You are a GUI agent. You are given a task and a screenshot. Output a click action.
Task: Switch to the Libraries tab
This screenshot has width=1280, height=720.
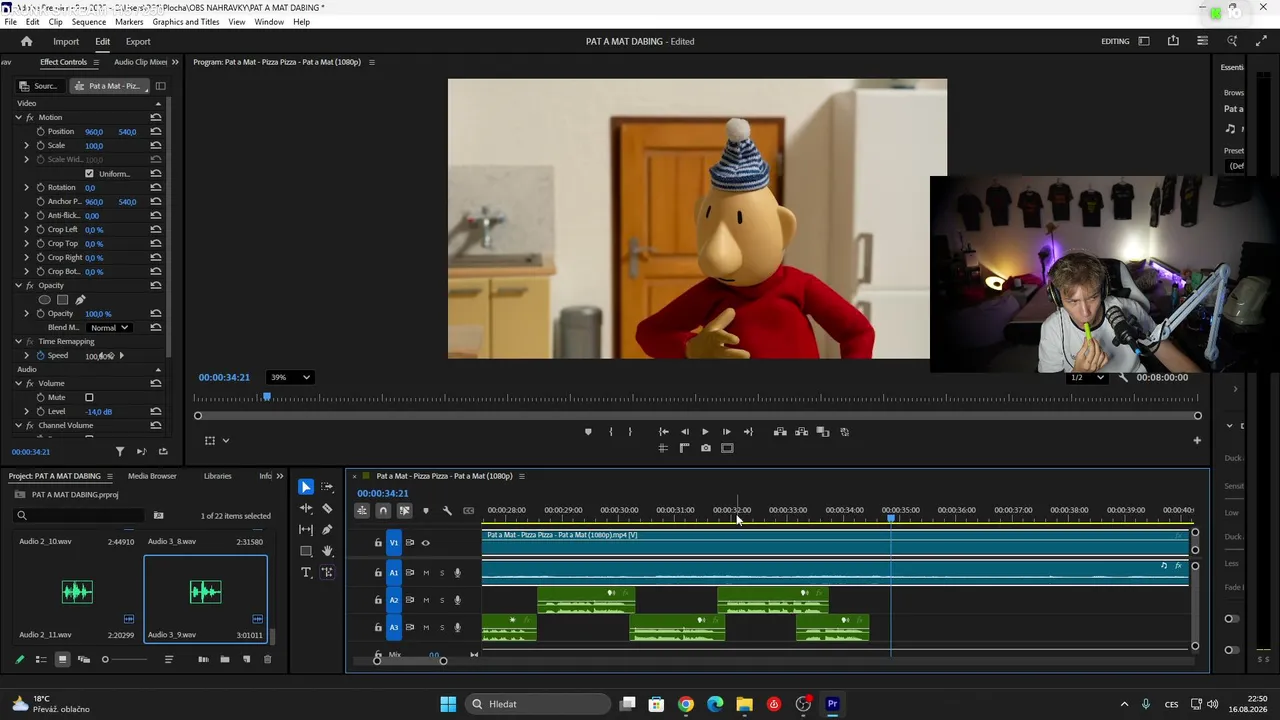point(217,476)
